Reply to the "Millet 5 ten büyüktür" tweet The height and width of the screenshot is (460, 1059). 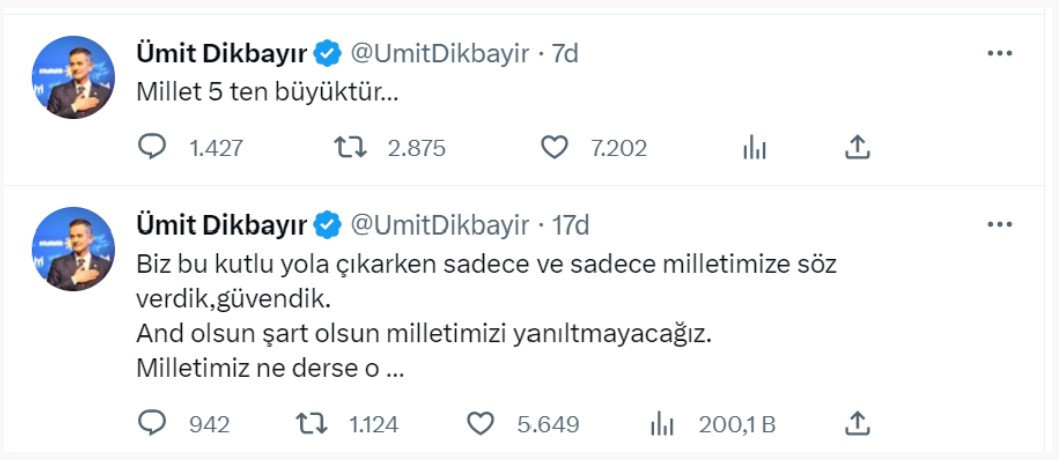click(x=152, y=149)
